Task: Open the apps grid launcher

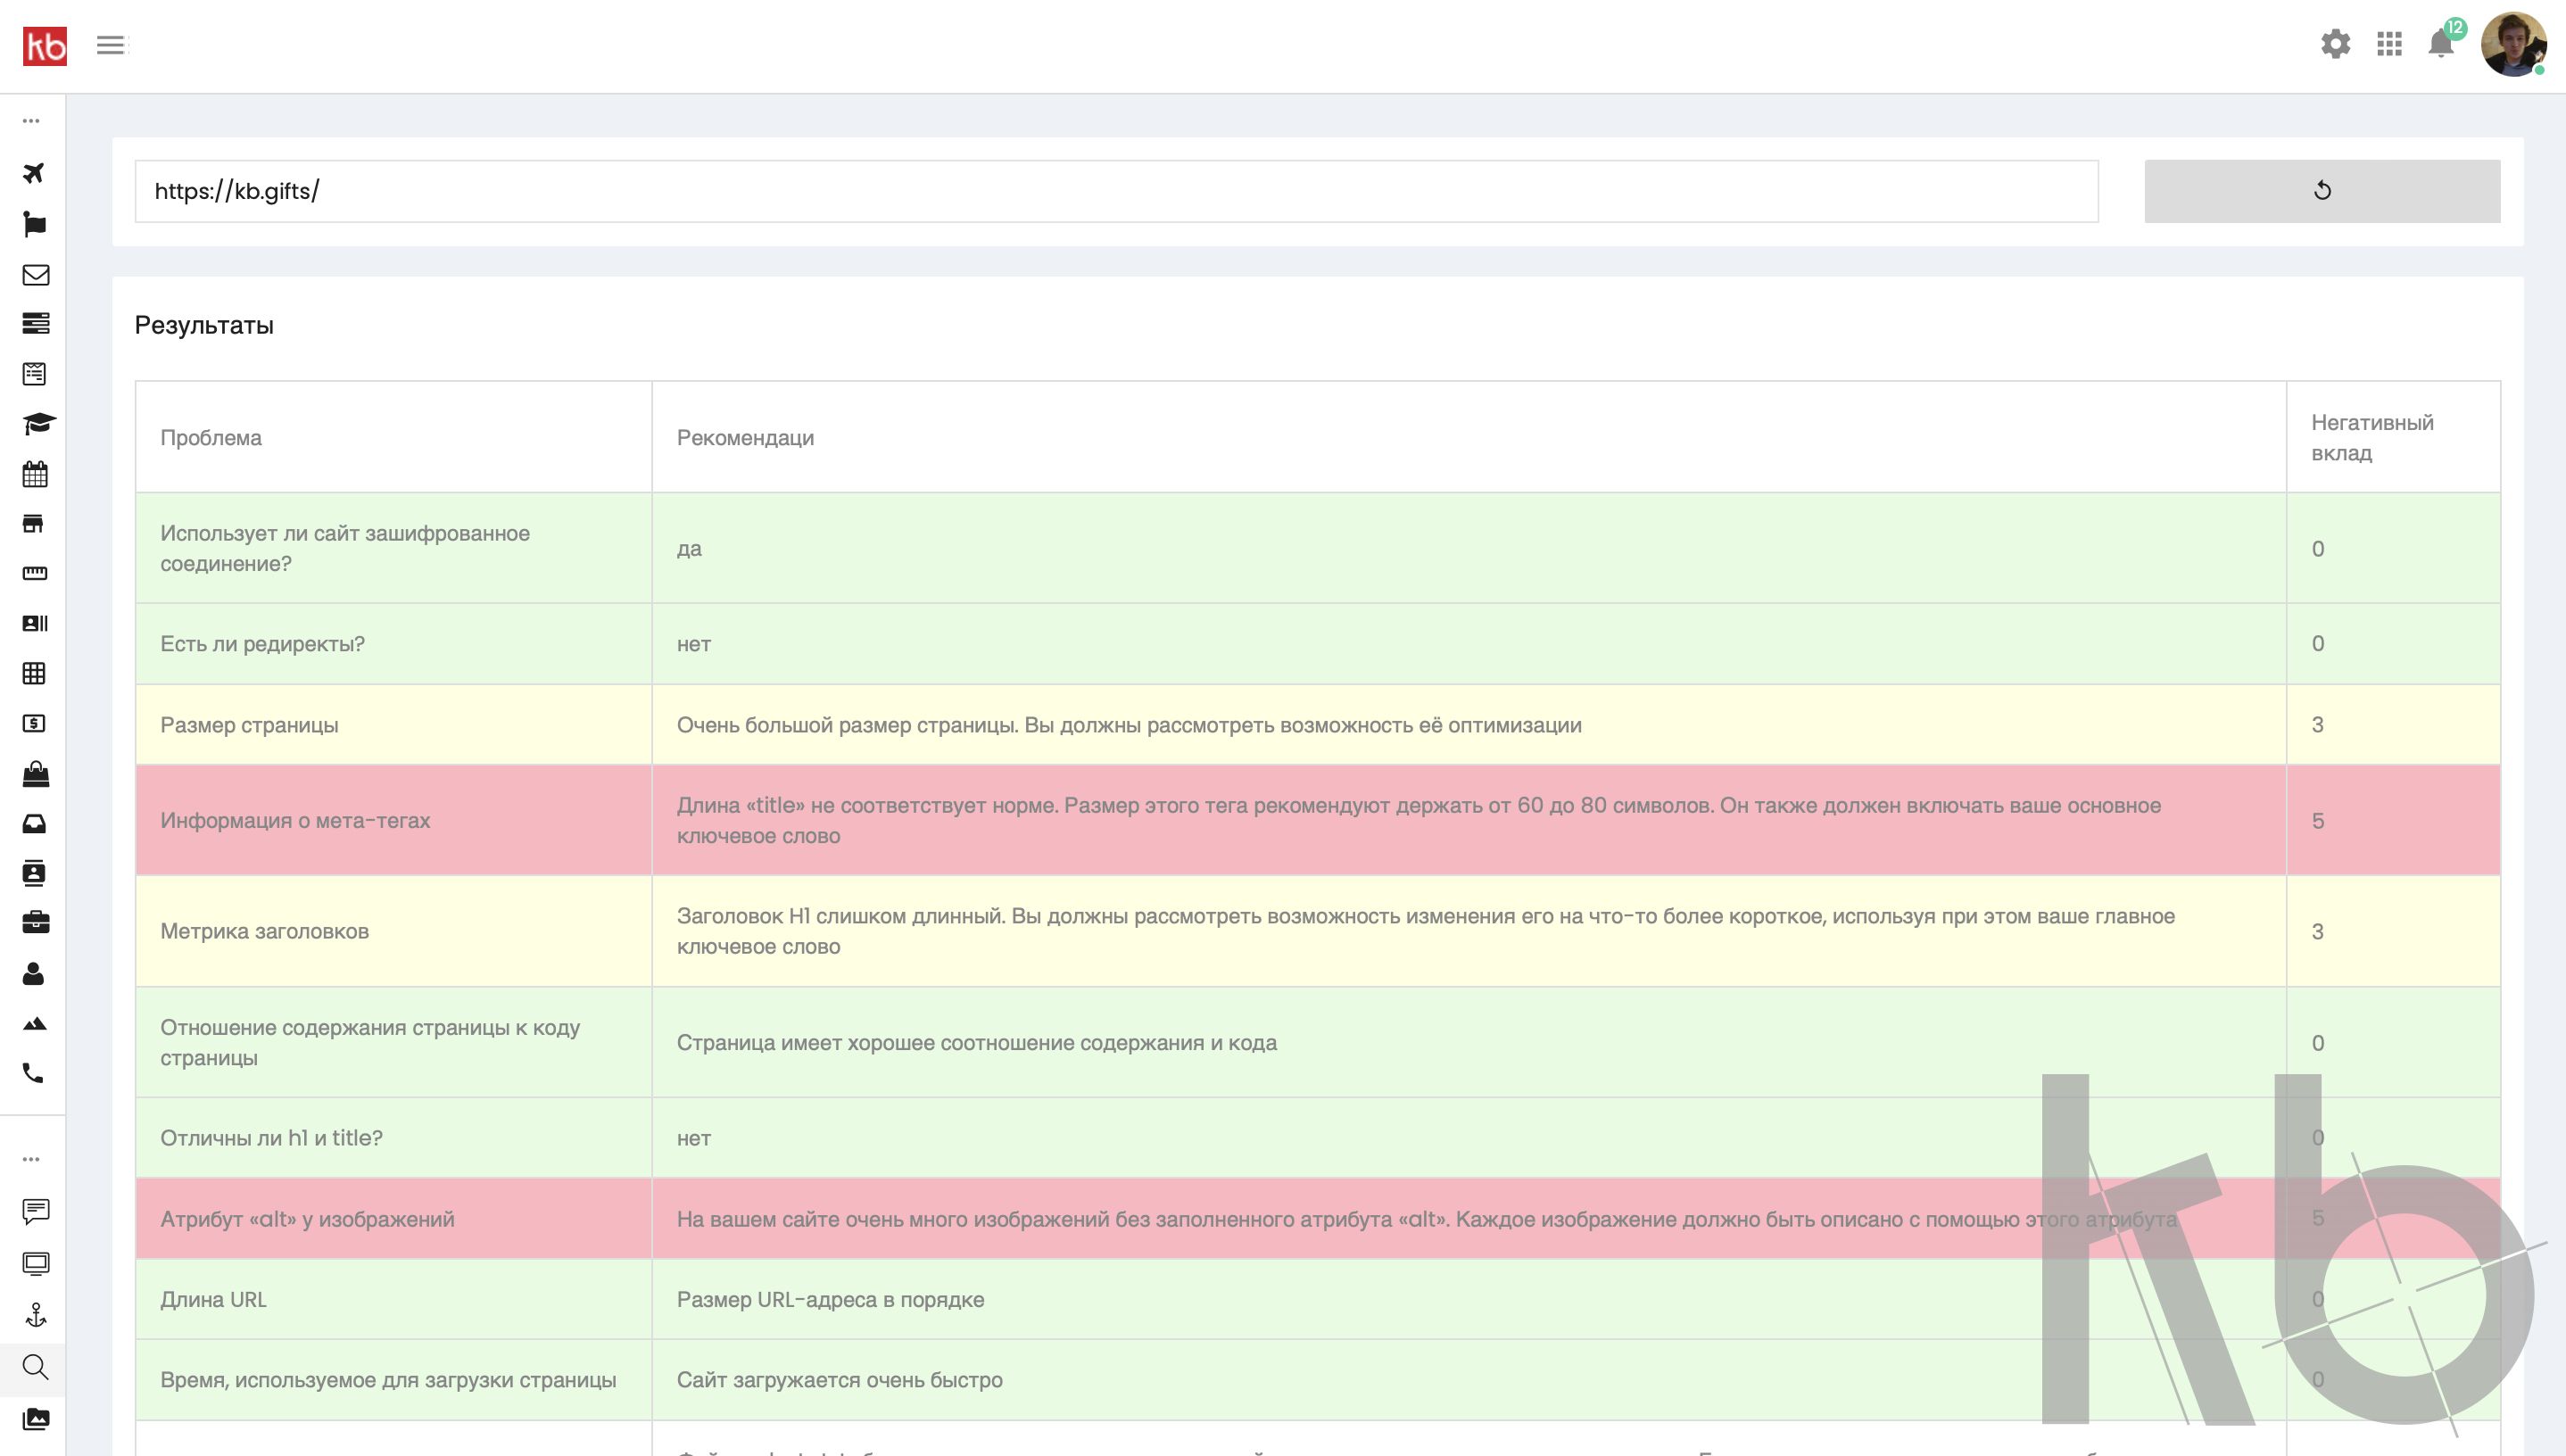Action: [2389, 44]
